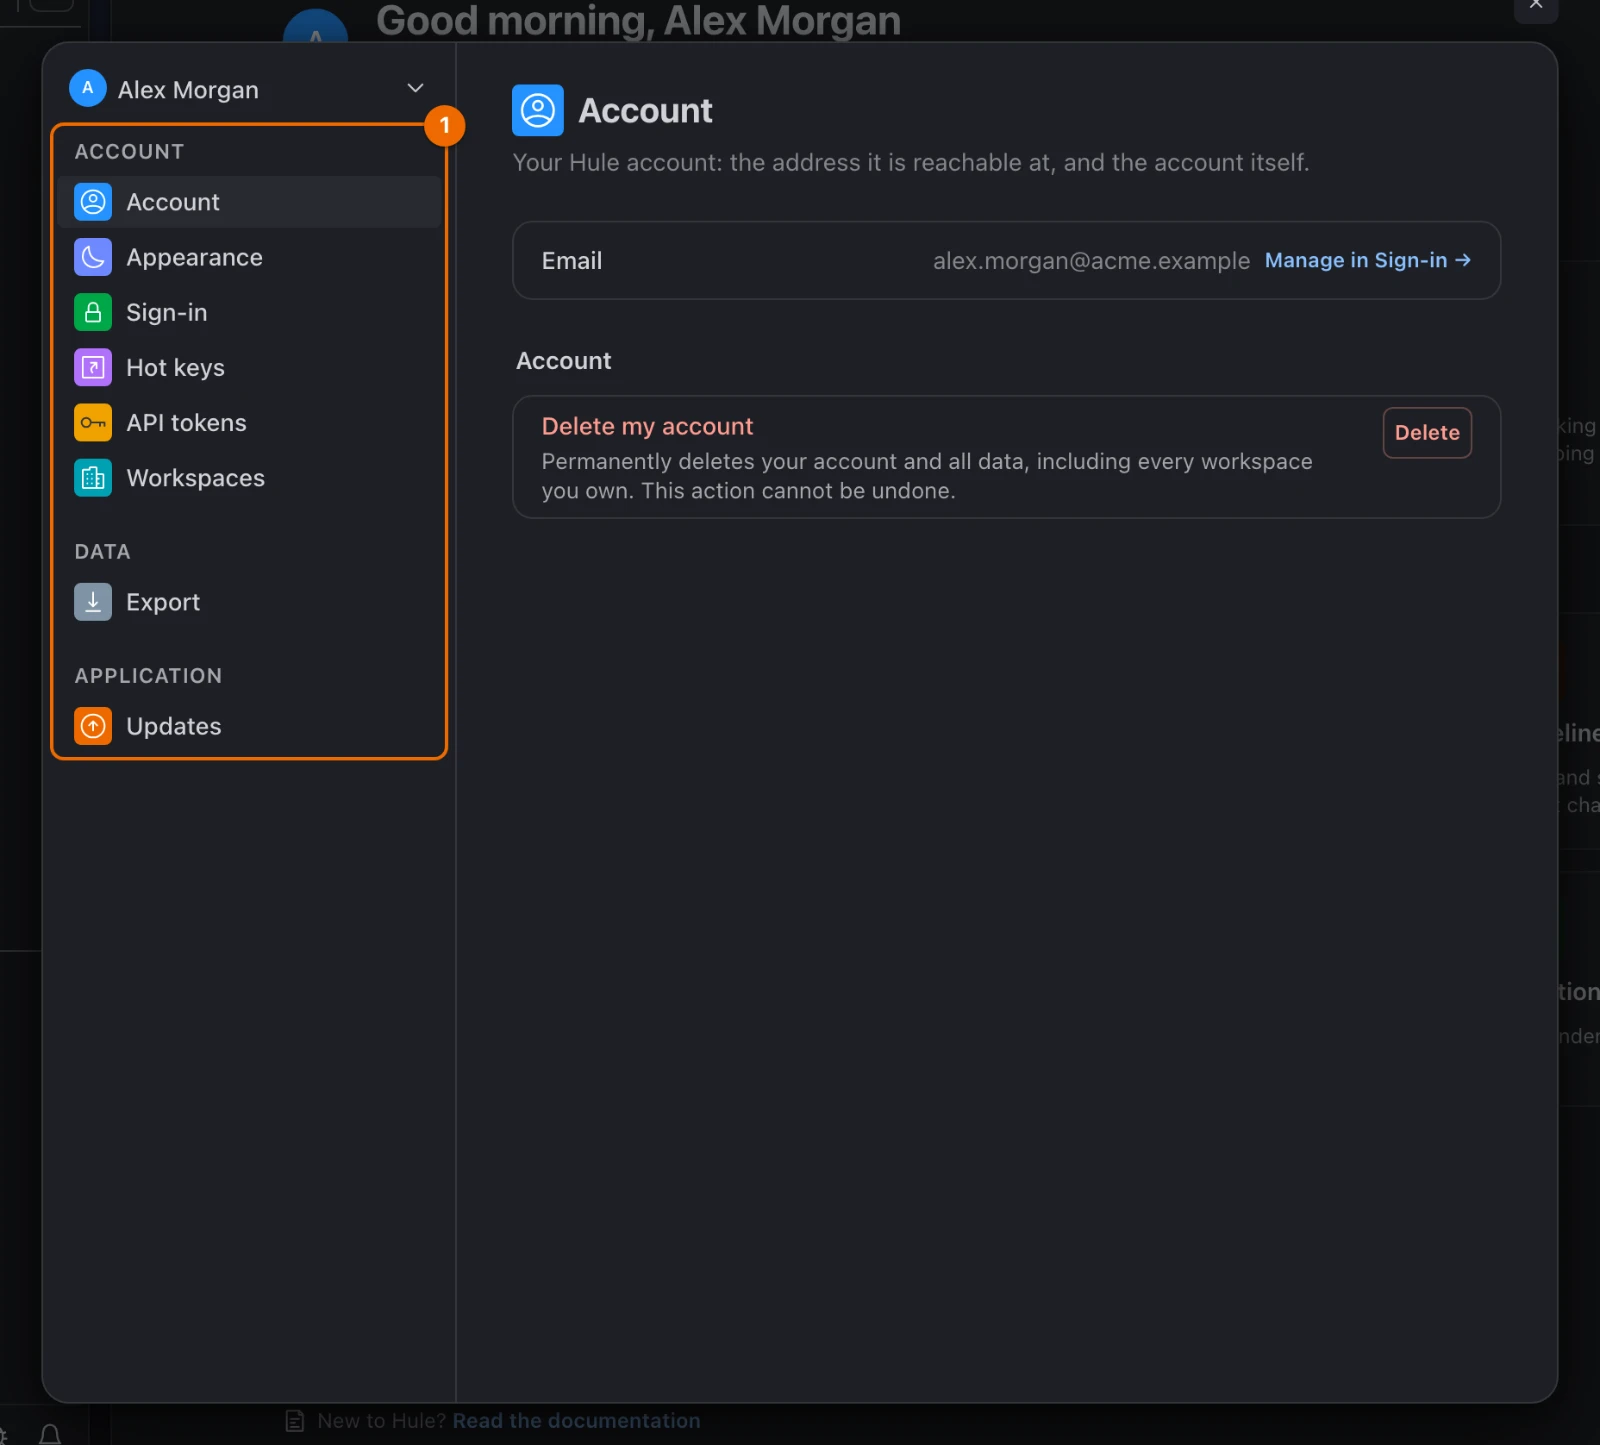Image resolution: width=1600 pixels, height=1445 pixels.
Task: Open the Sign-in settings section
Action: (x=249, y=312)
